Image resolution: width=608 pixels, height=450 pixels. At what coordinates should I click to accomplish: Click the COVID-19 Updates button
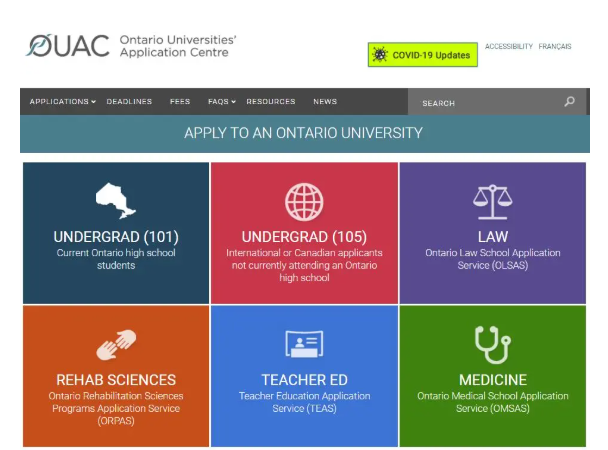[423, 55]
